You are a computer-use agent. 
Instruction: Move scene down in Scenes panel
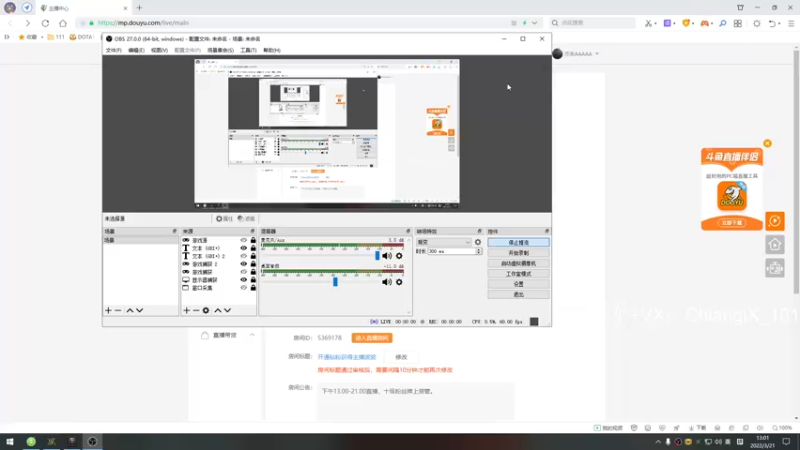[139, 310]
